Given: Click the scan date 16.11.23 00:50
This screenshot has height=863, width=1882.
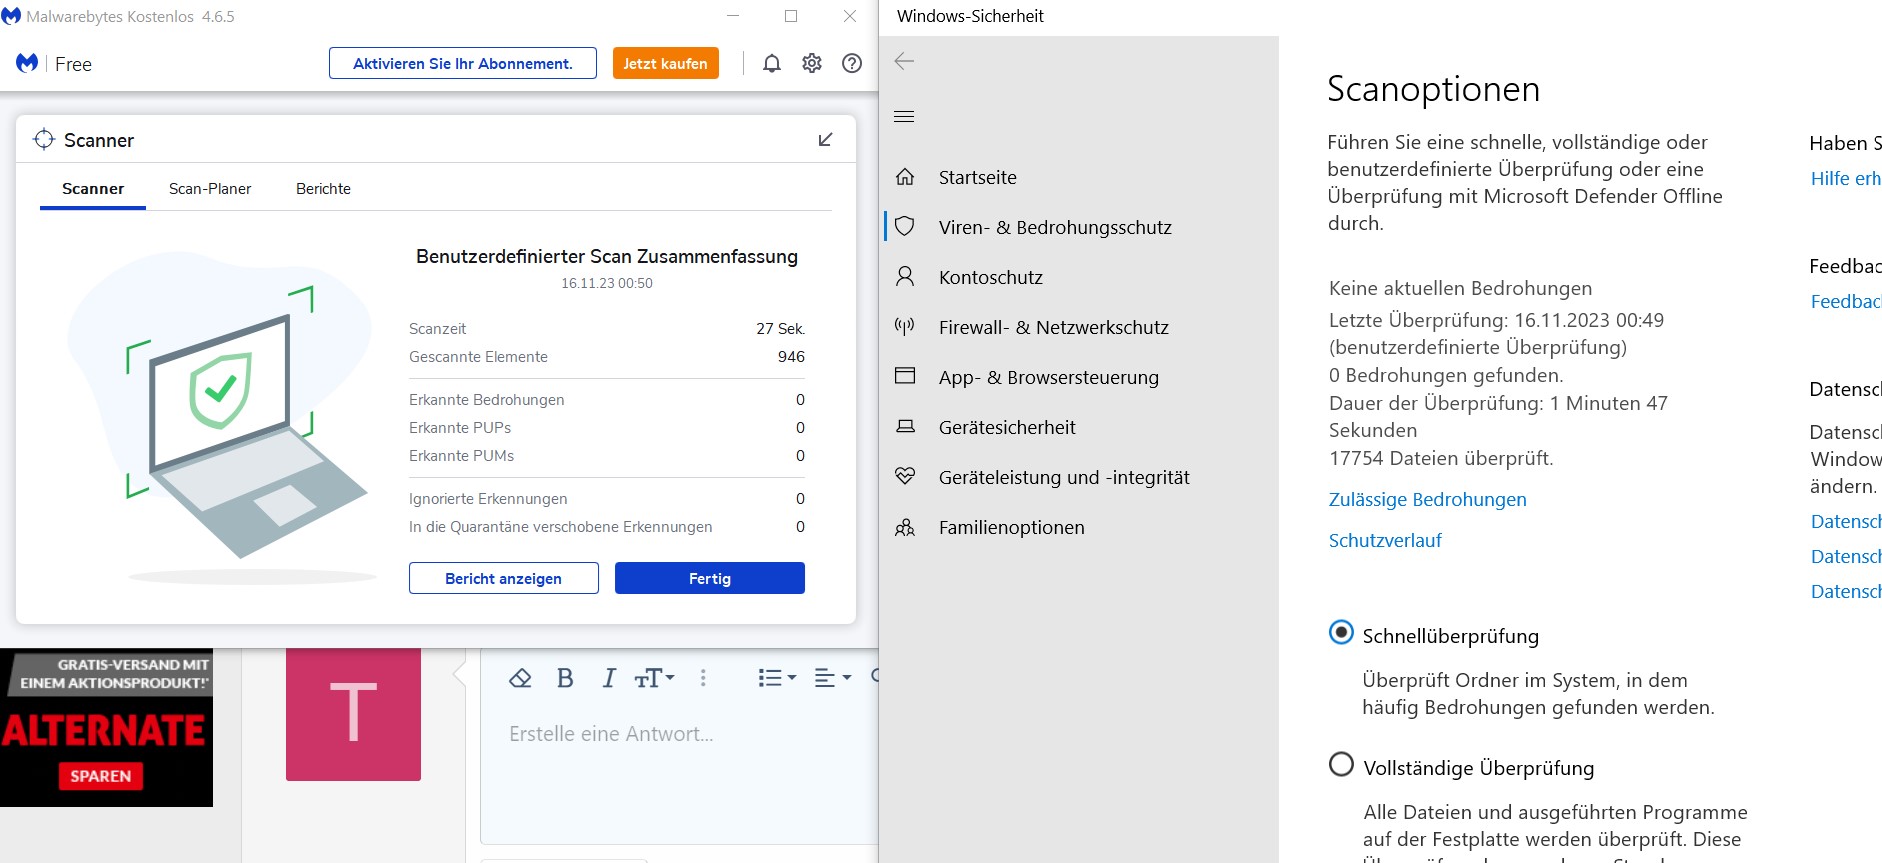Looking at the screenshot, I should coord(607,283).
